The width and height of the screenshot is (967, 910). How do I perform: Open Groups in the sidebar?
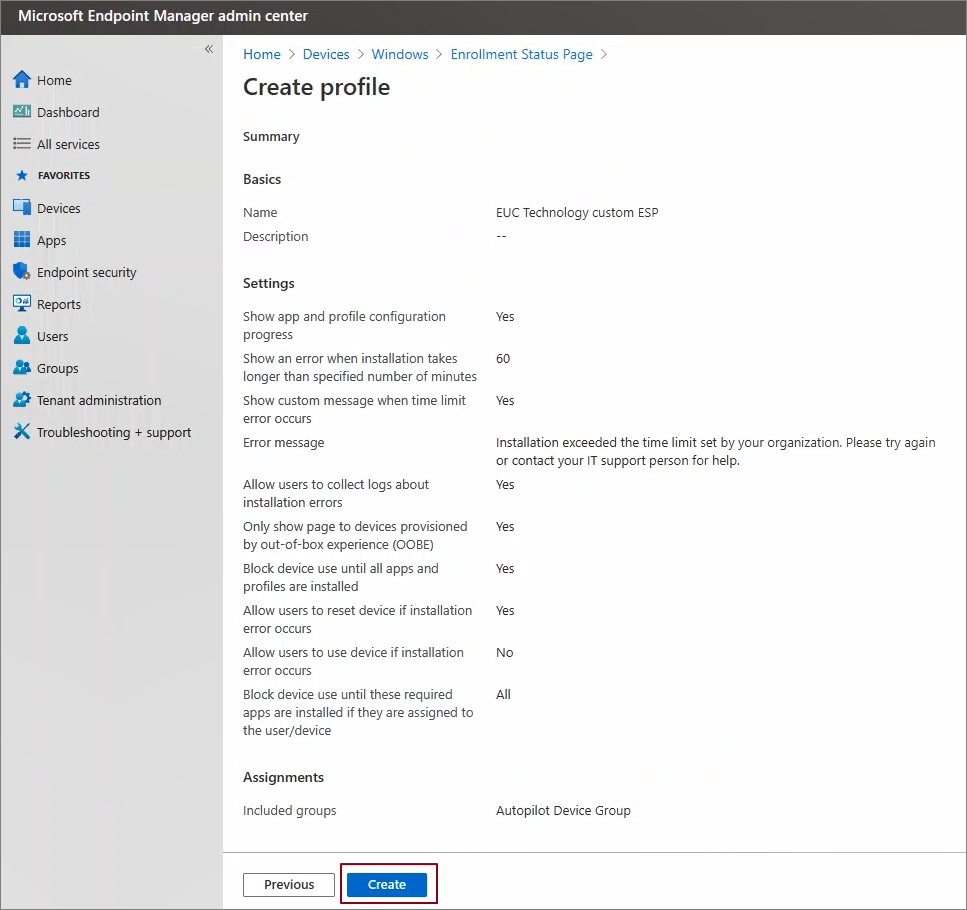pos(57,369)
